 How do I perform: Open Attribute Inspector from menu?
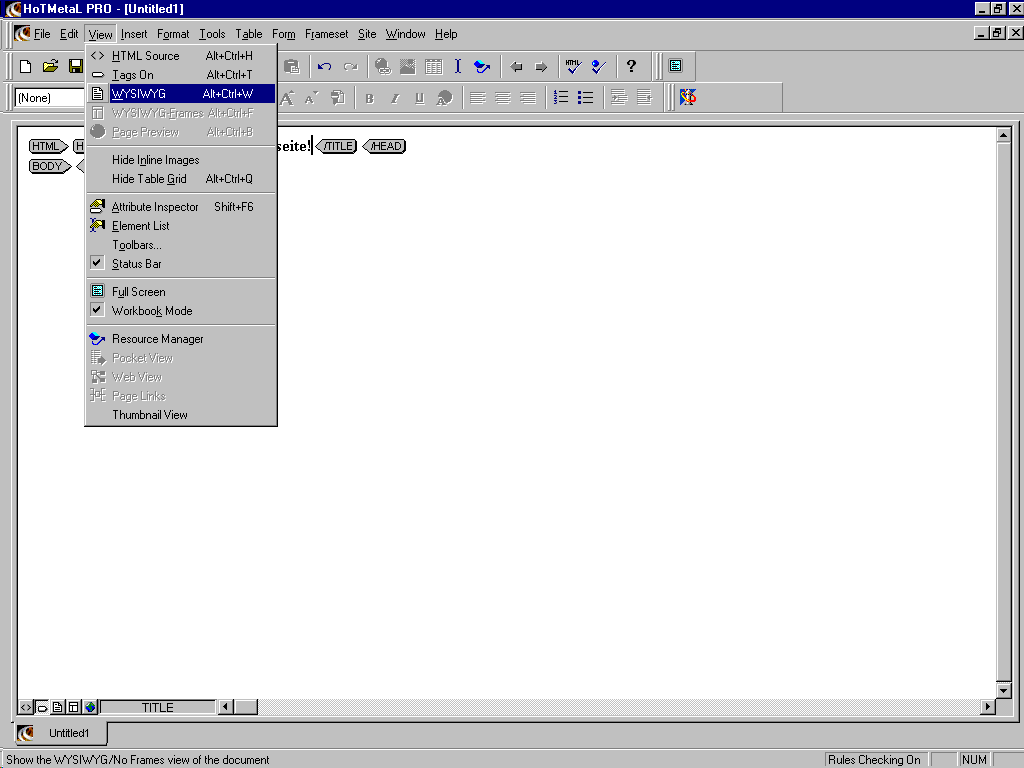pyautogui.click(x=181, y=207)
